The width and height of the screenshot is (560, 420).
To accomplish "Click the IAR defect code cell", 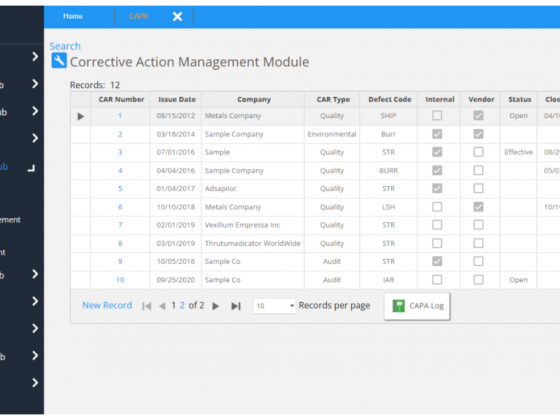I will 389,280.
